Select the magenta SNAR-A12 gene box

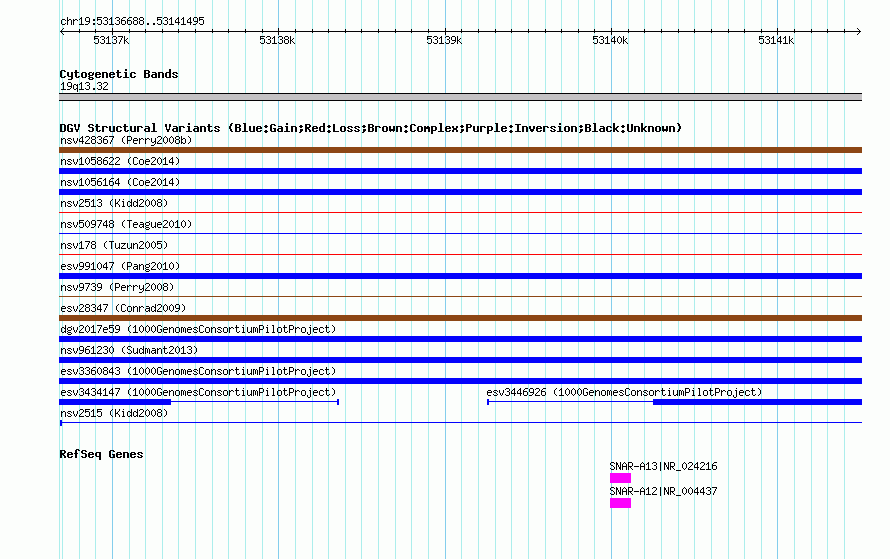[620, 503]
